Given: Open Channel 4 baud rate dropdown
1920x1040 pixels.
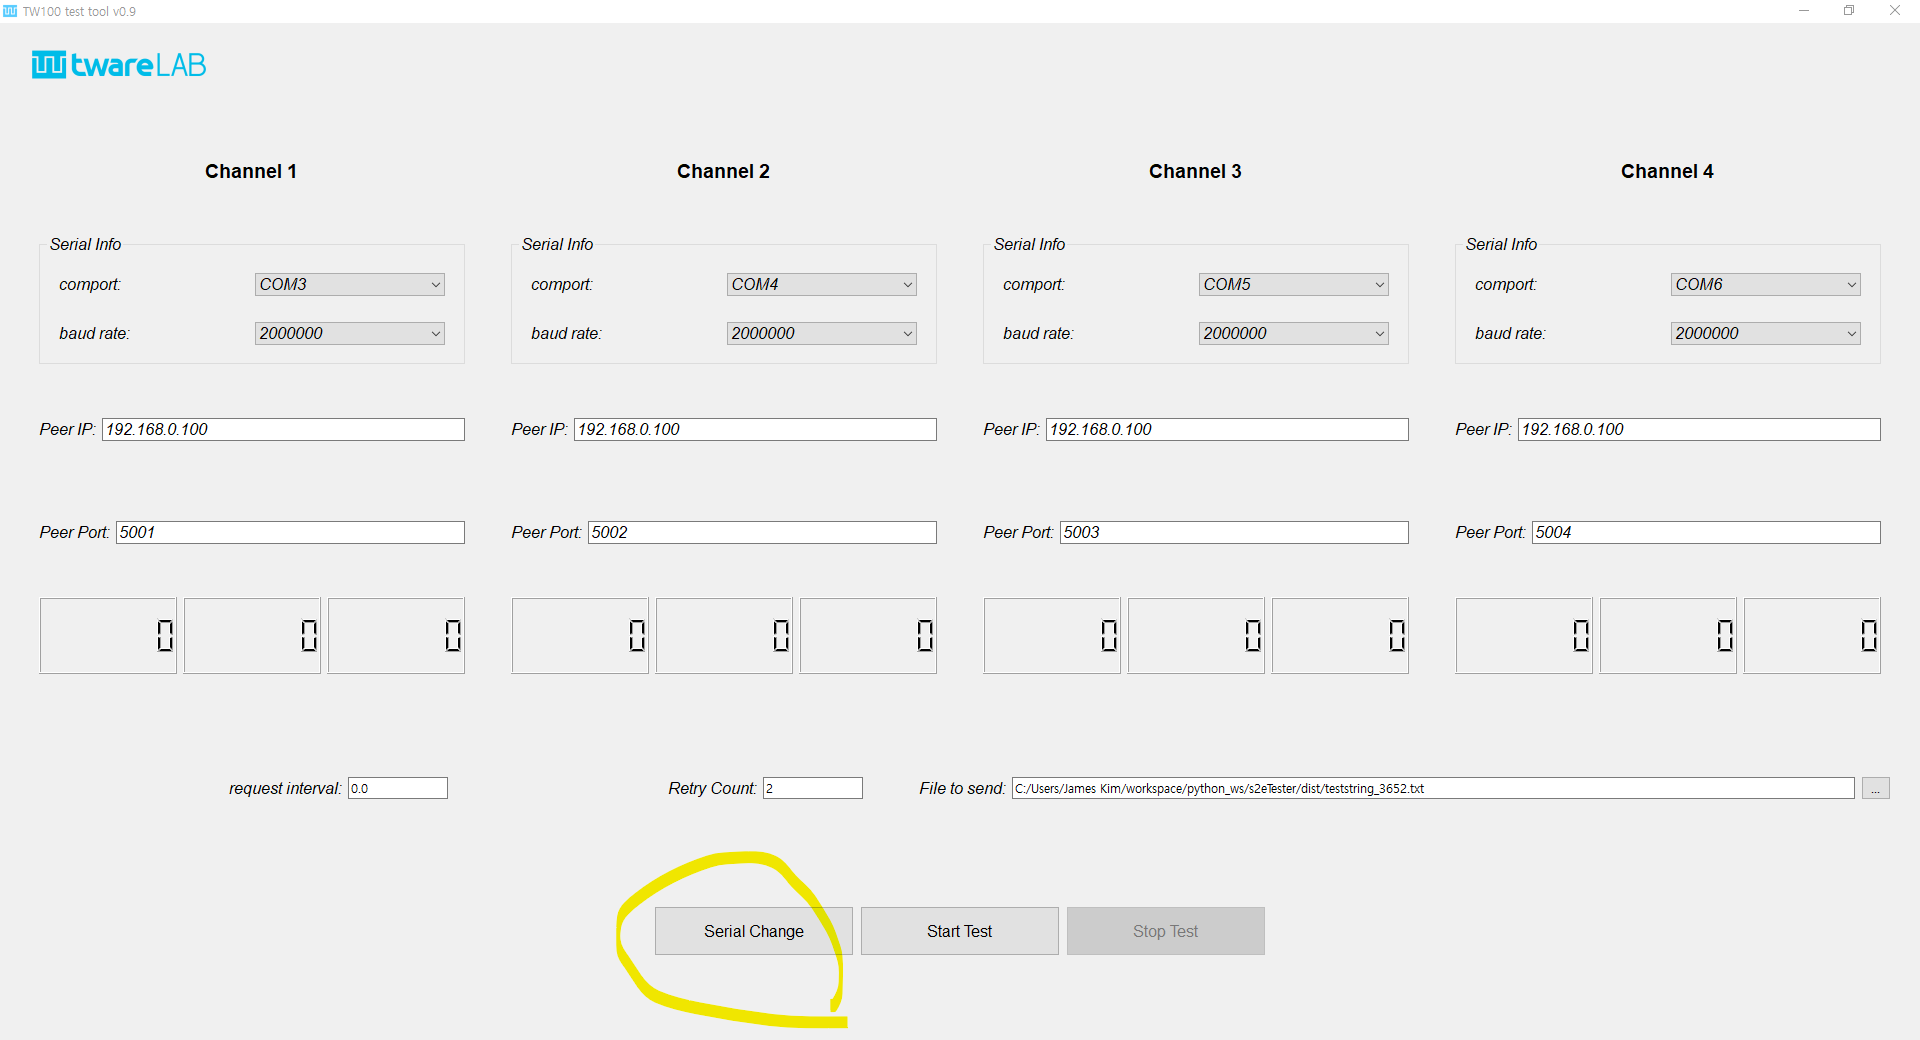Looking at the screenshot, I should [1765, 333].
